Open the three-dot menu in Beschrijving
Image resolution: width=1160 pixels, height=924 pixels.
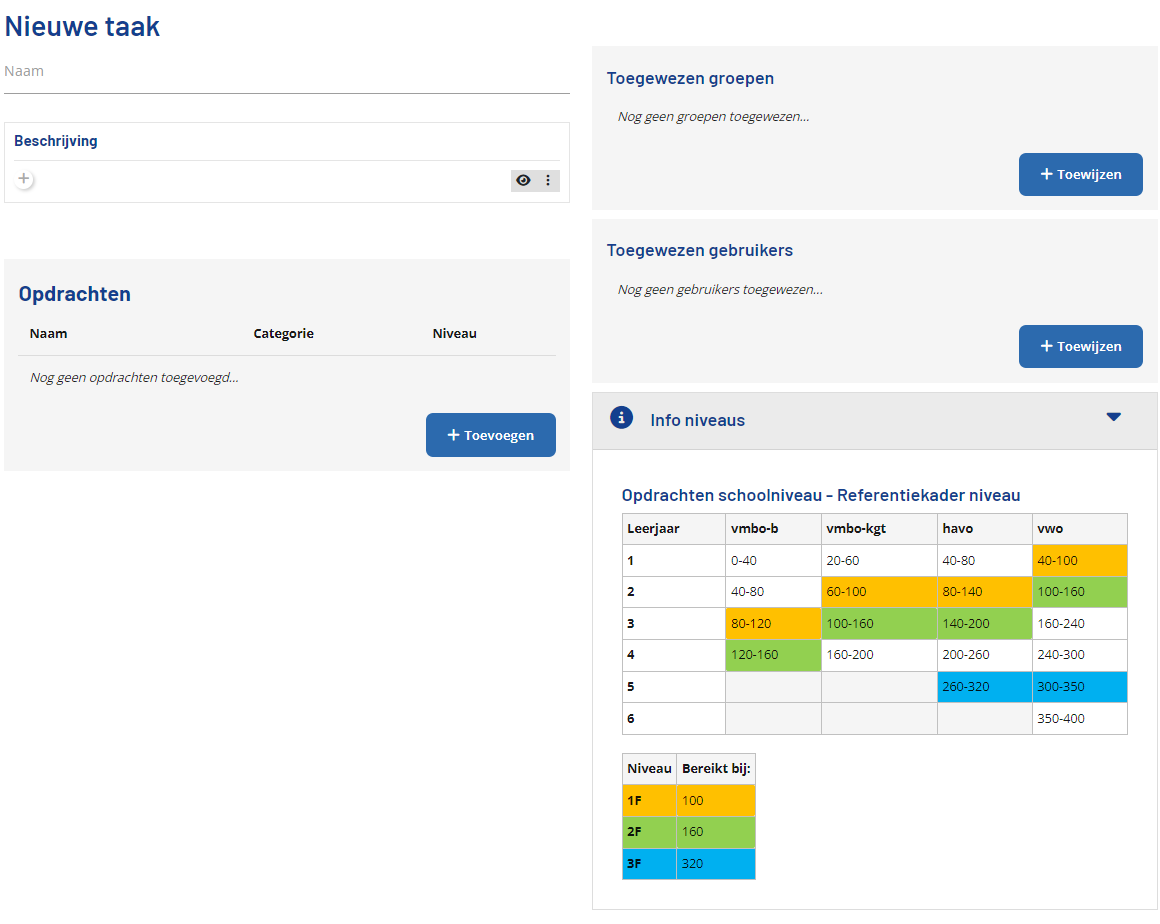[548, 181]
